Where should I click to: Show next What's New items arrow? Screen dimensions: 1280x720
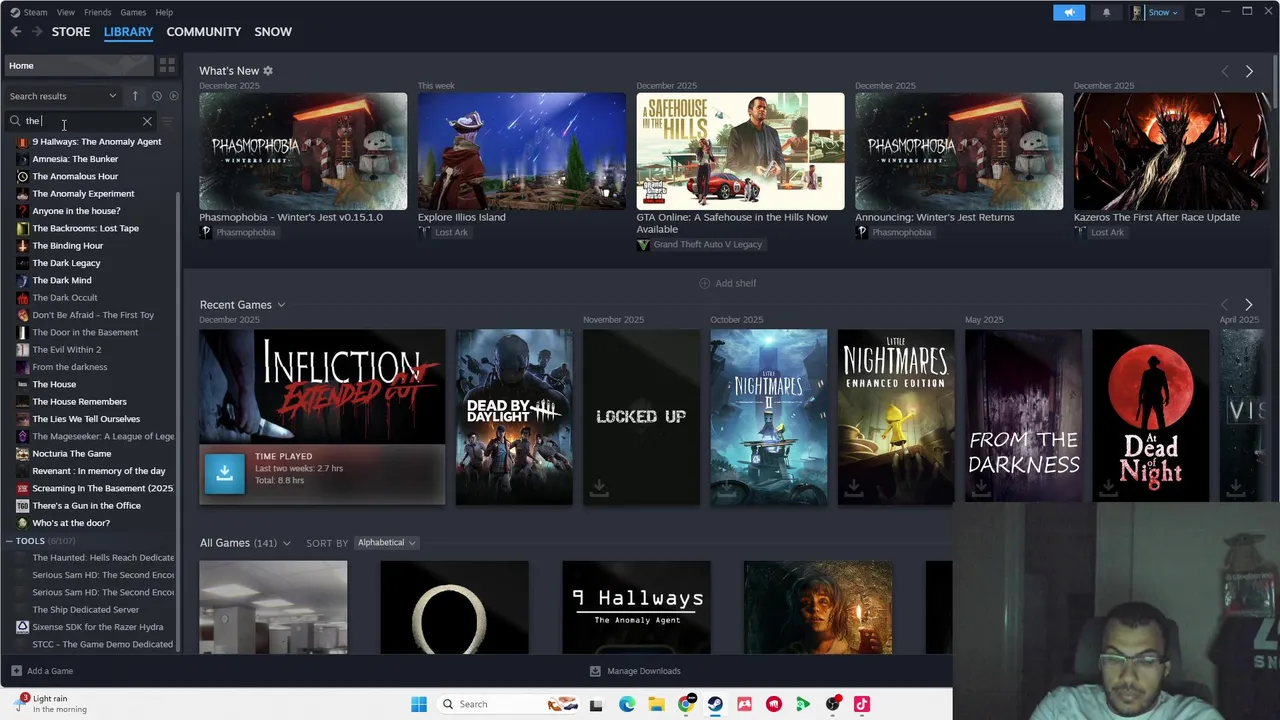[1249, 71]
